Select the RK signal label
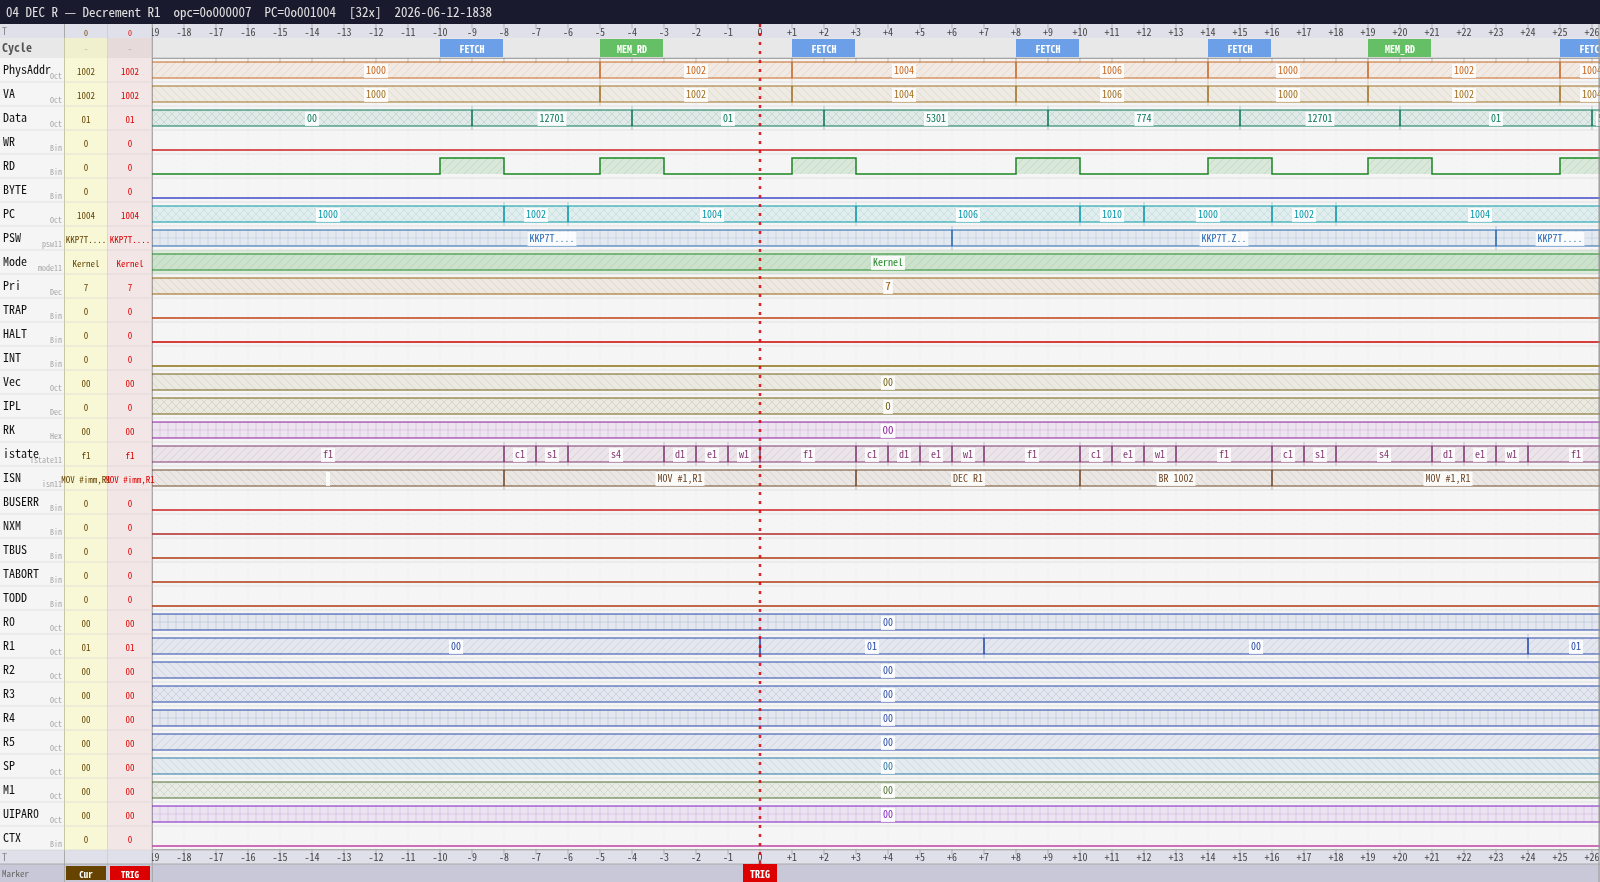This screenshot has width=1600, height=882. click(9, 430)
